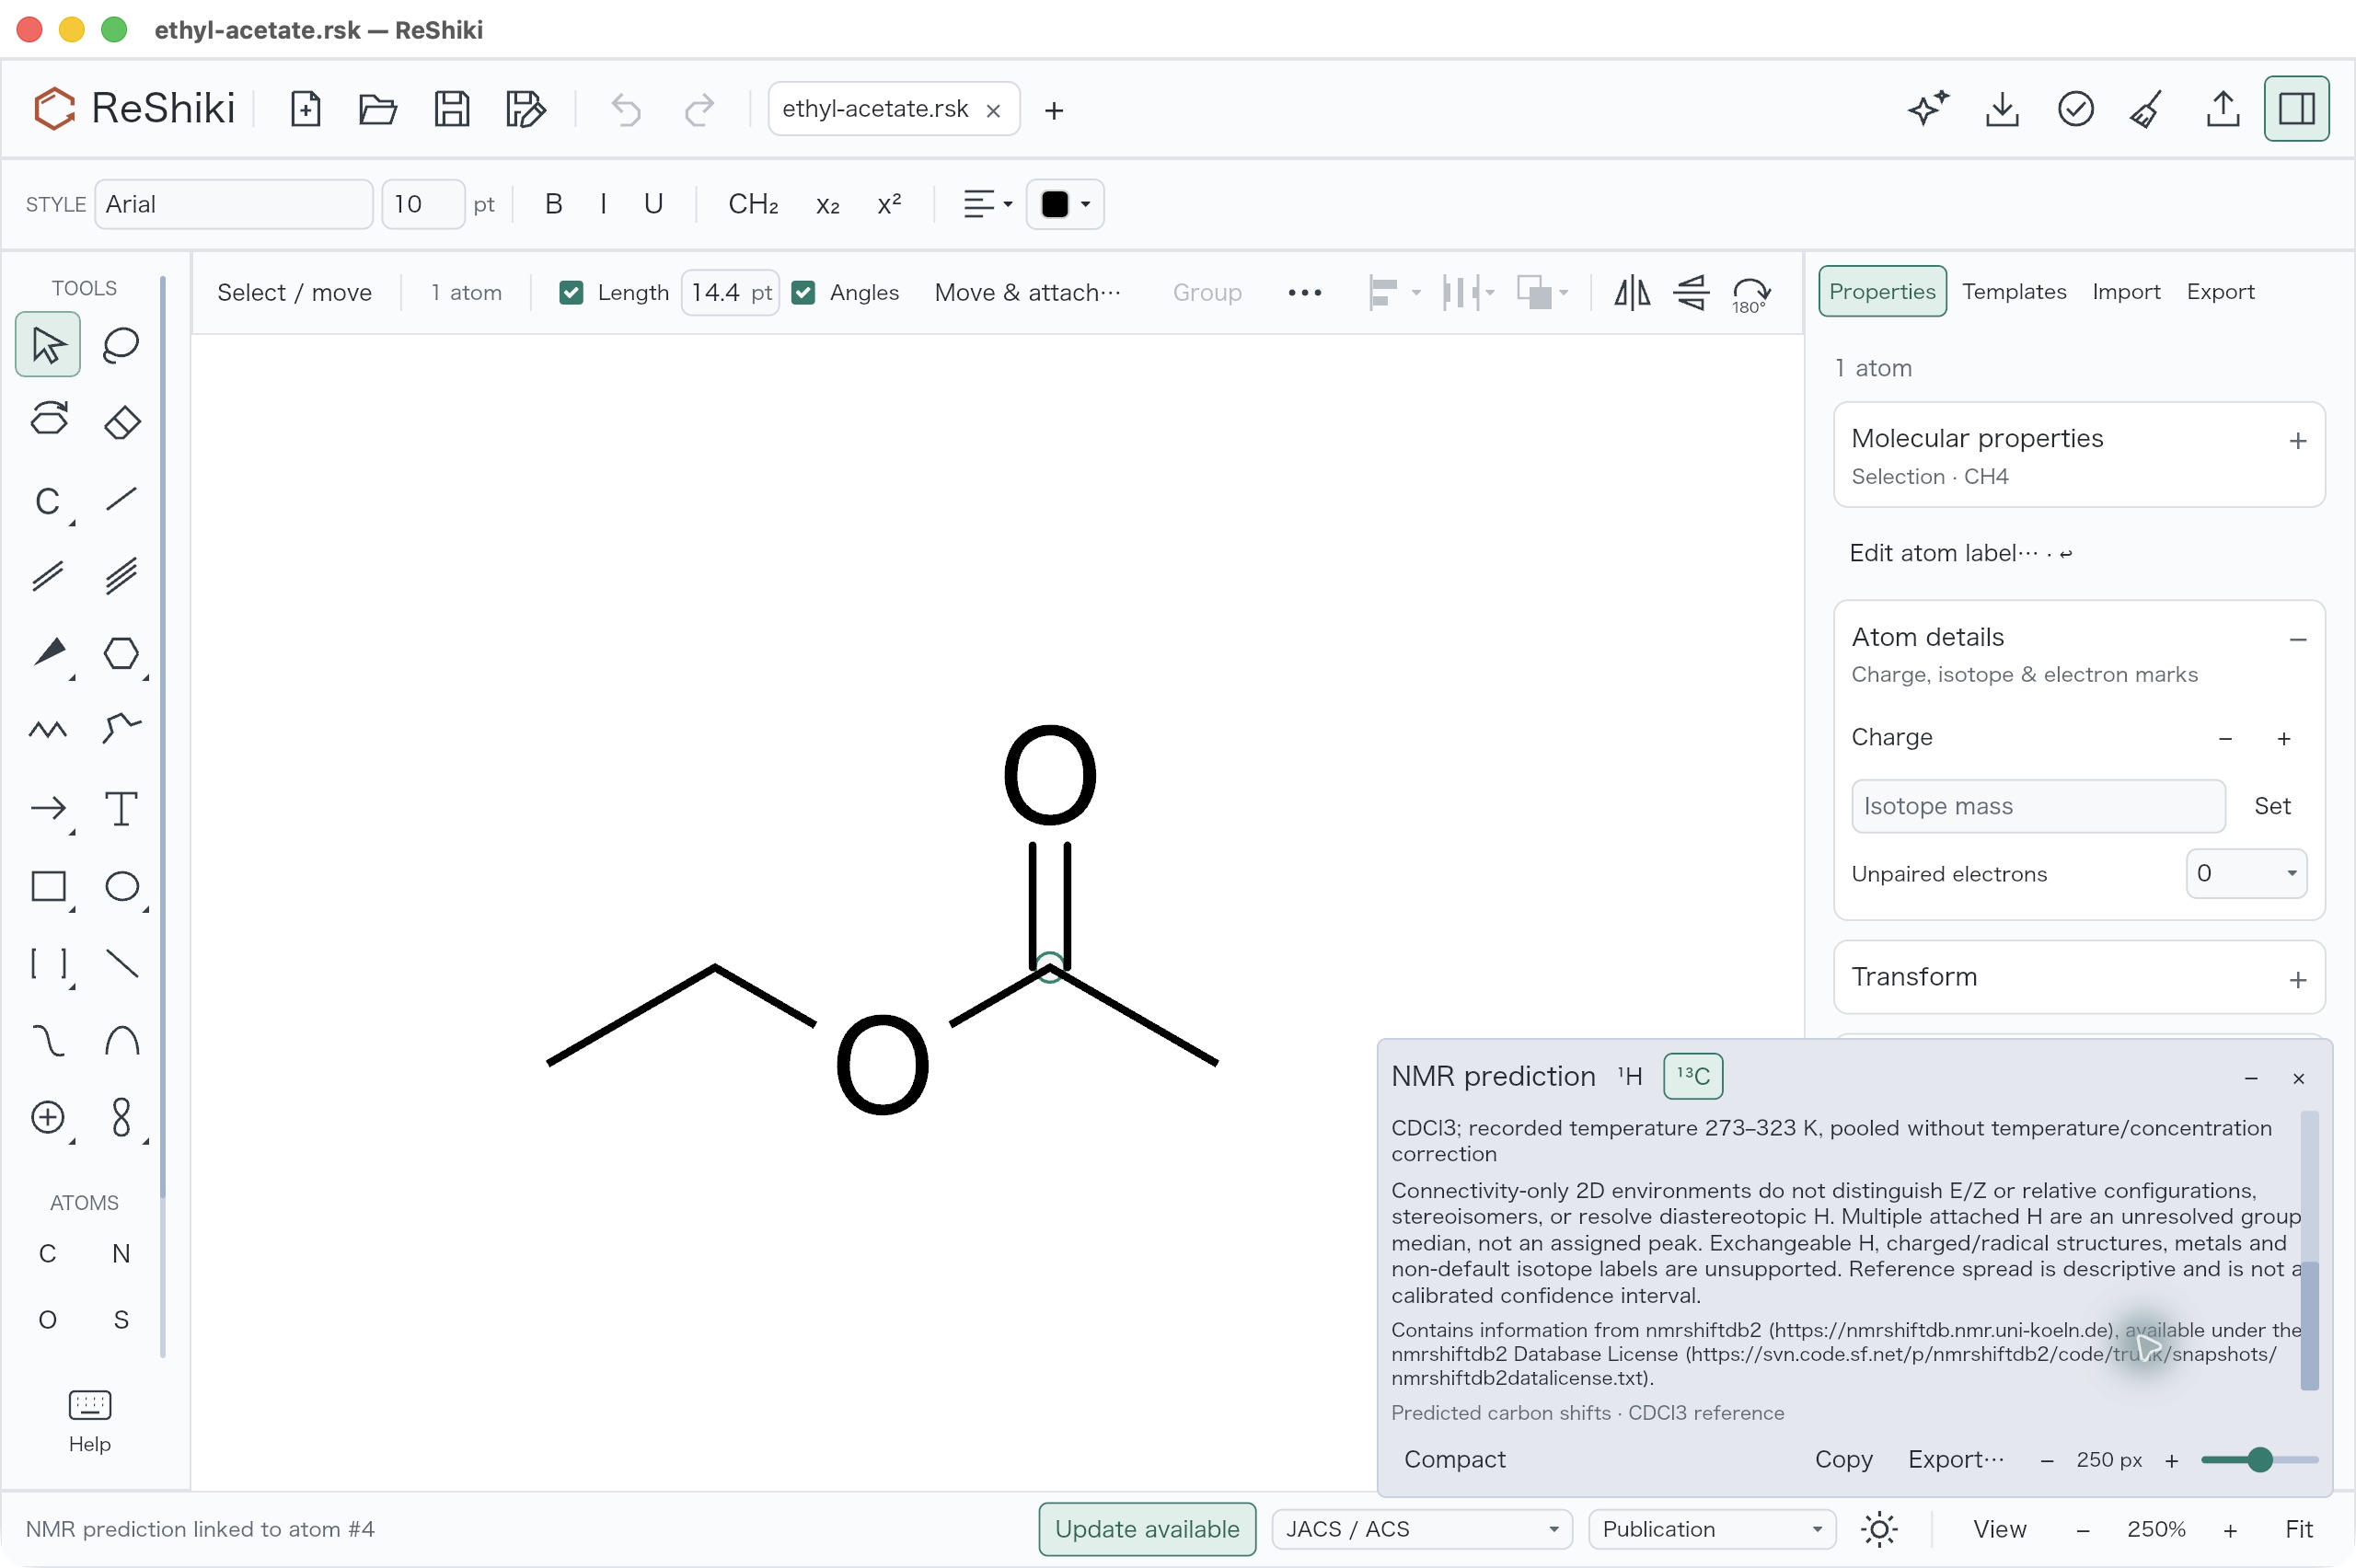Image resolution: width=2356 pixels, height=1568 pixels.
Task: Click the Undo arrow
Action: [626, 109]
